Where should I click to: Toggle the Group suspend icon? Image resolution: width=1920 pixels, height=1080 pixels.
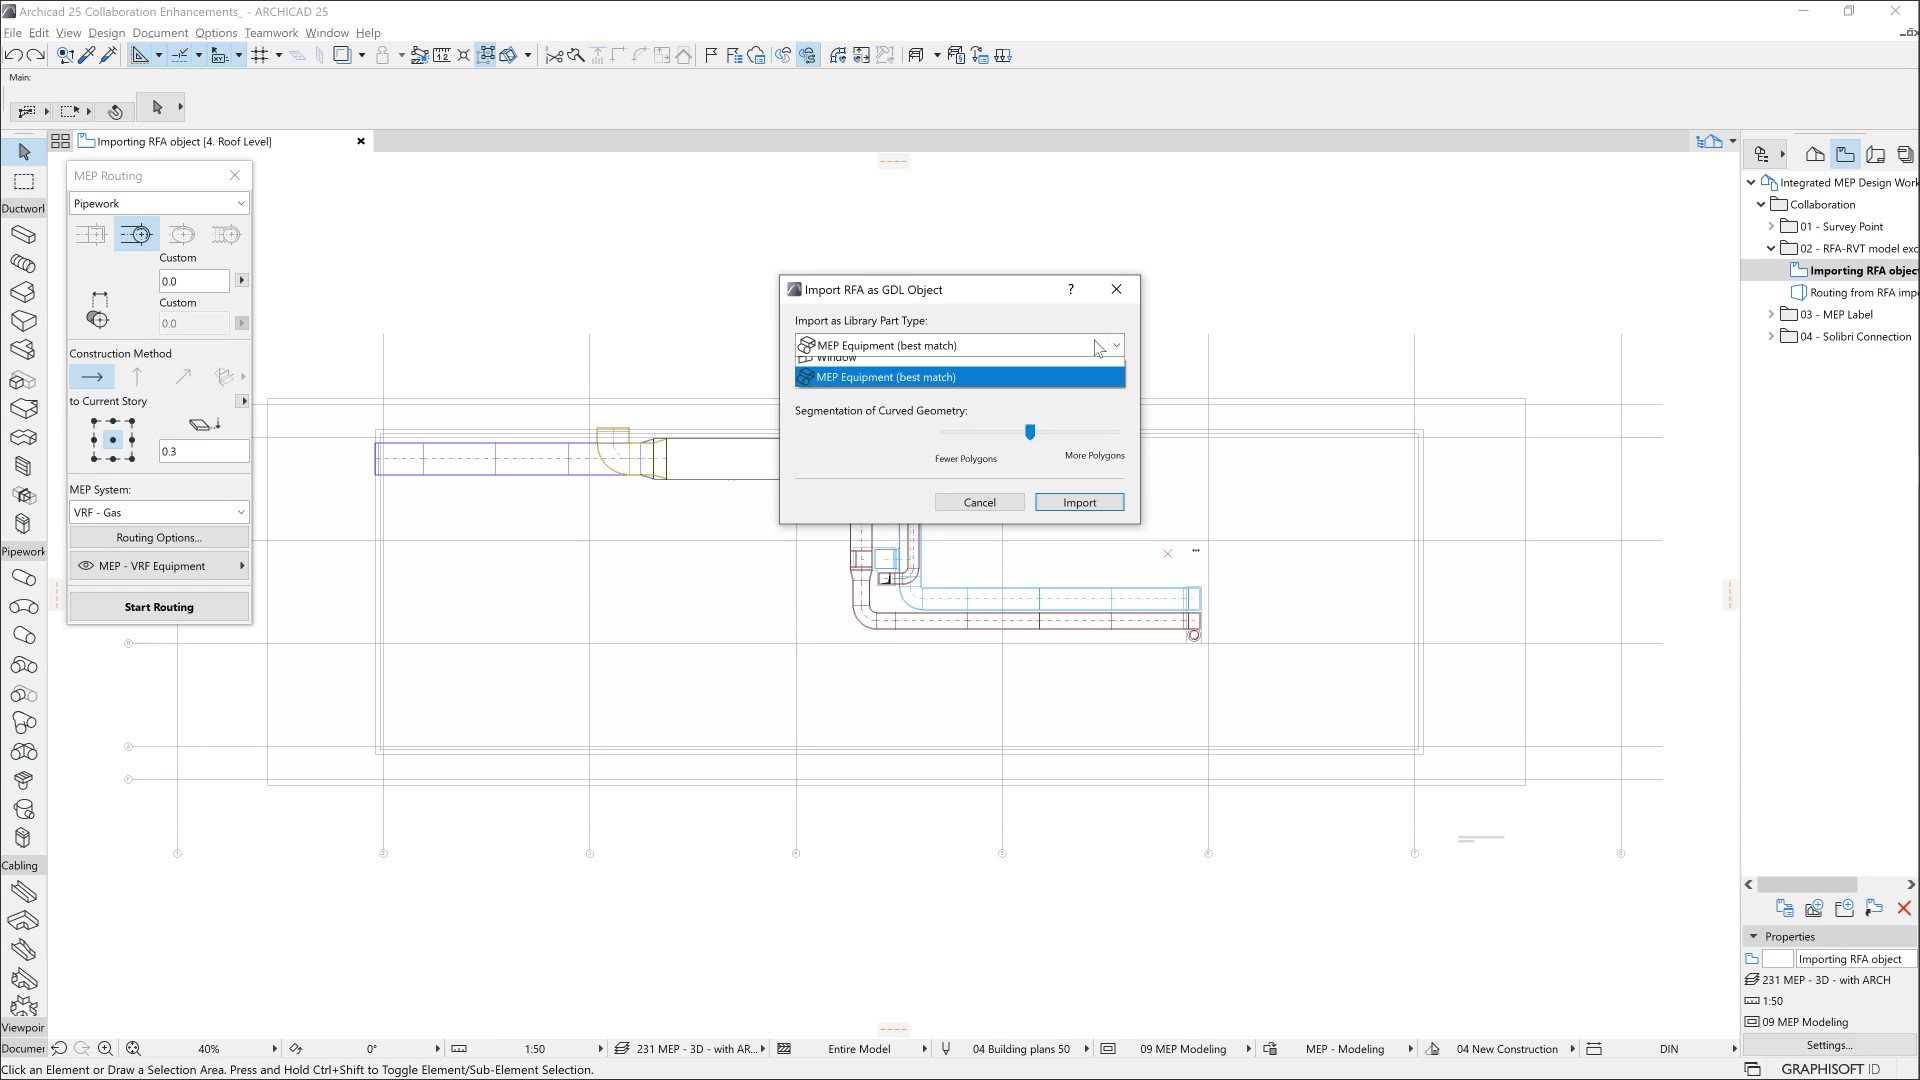486,55
